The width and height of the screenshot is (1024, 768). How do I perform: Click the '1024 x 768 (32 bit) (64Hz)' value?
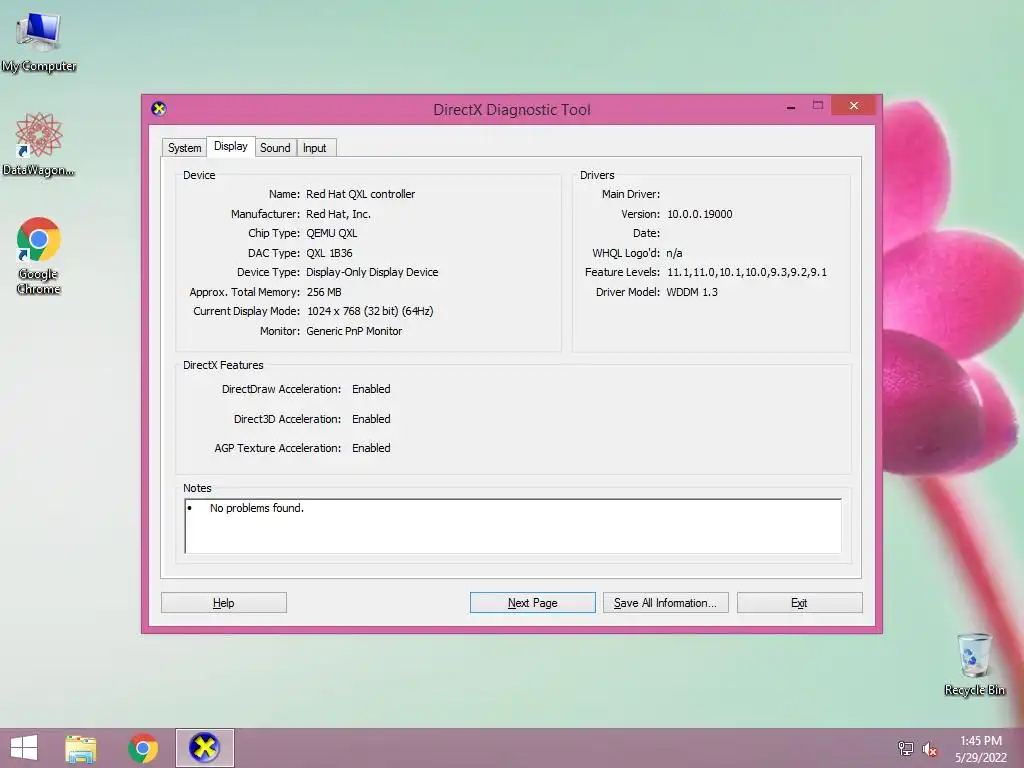tap(370, 312)
